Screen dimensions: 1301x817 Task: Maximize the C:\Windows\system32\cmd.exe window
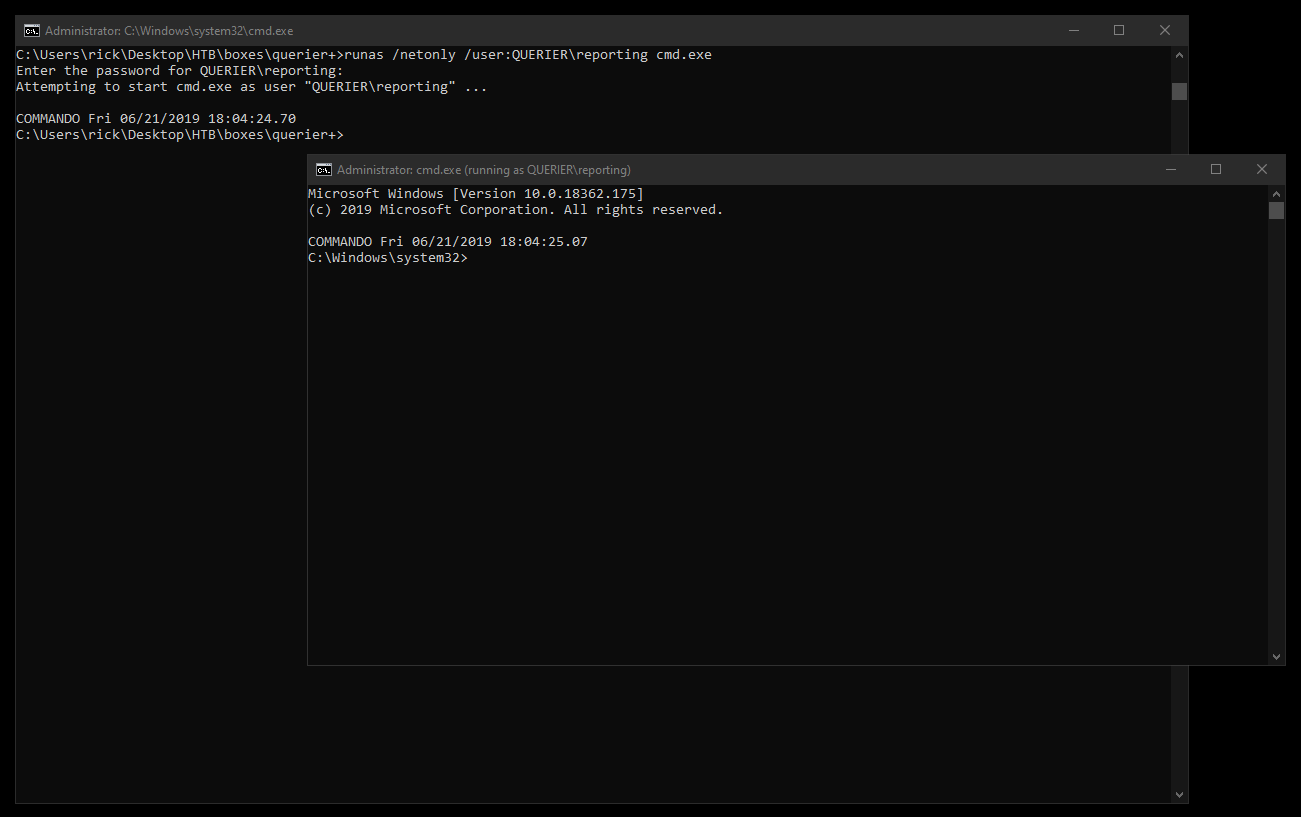tap(1119, 30)
